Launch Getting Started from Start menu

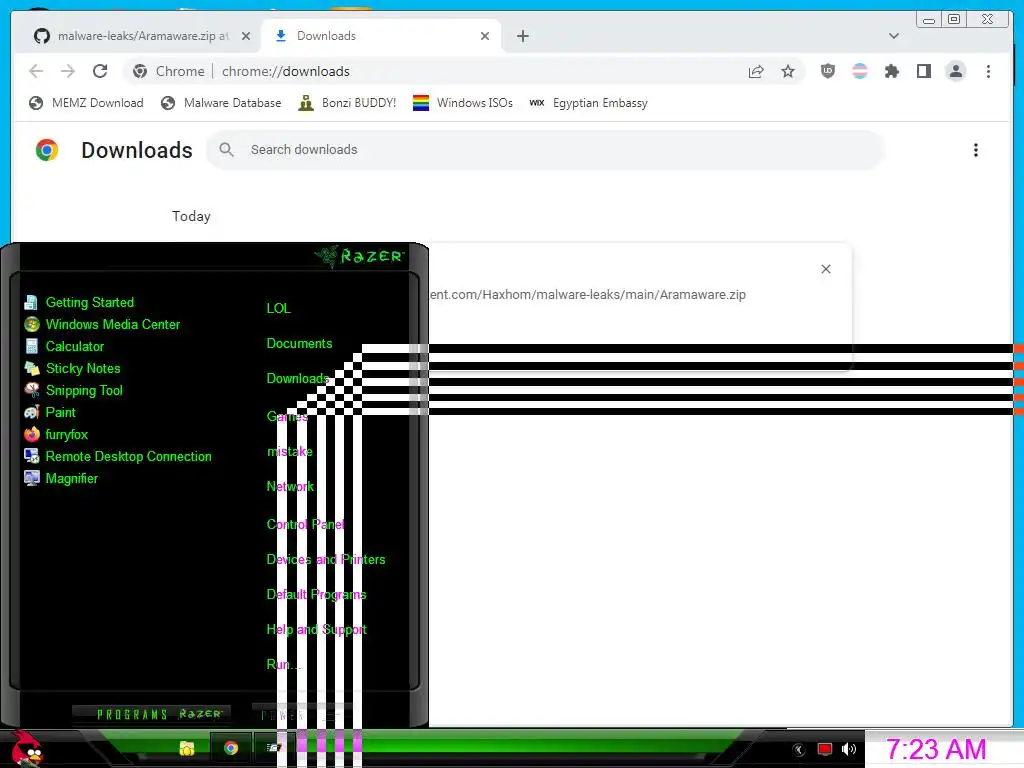(x=79, y=302)
